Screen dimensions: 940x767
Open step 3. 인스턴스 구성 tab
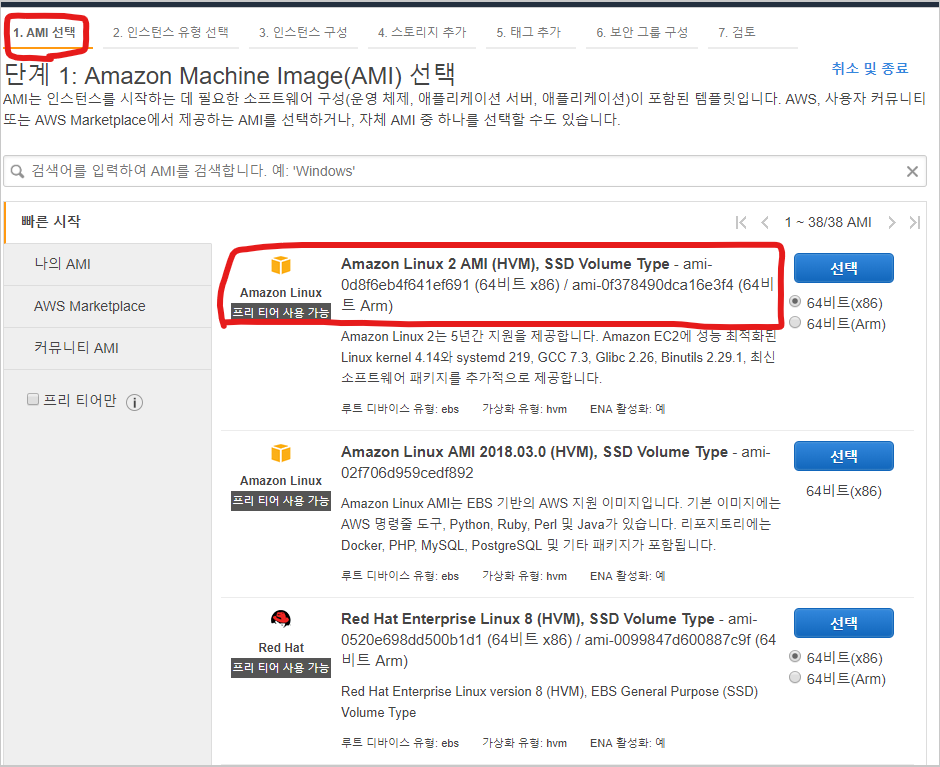(303, 32)
